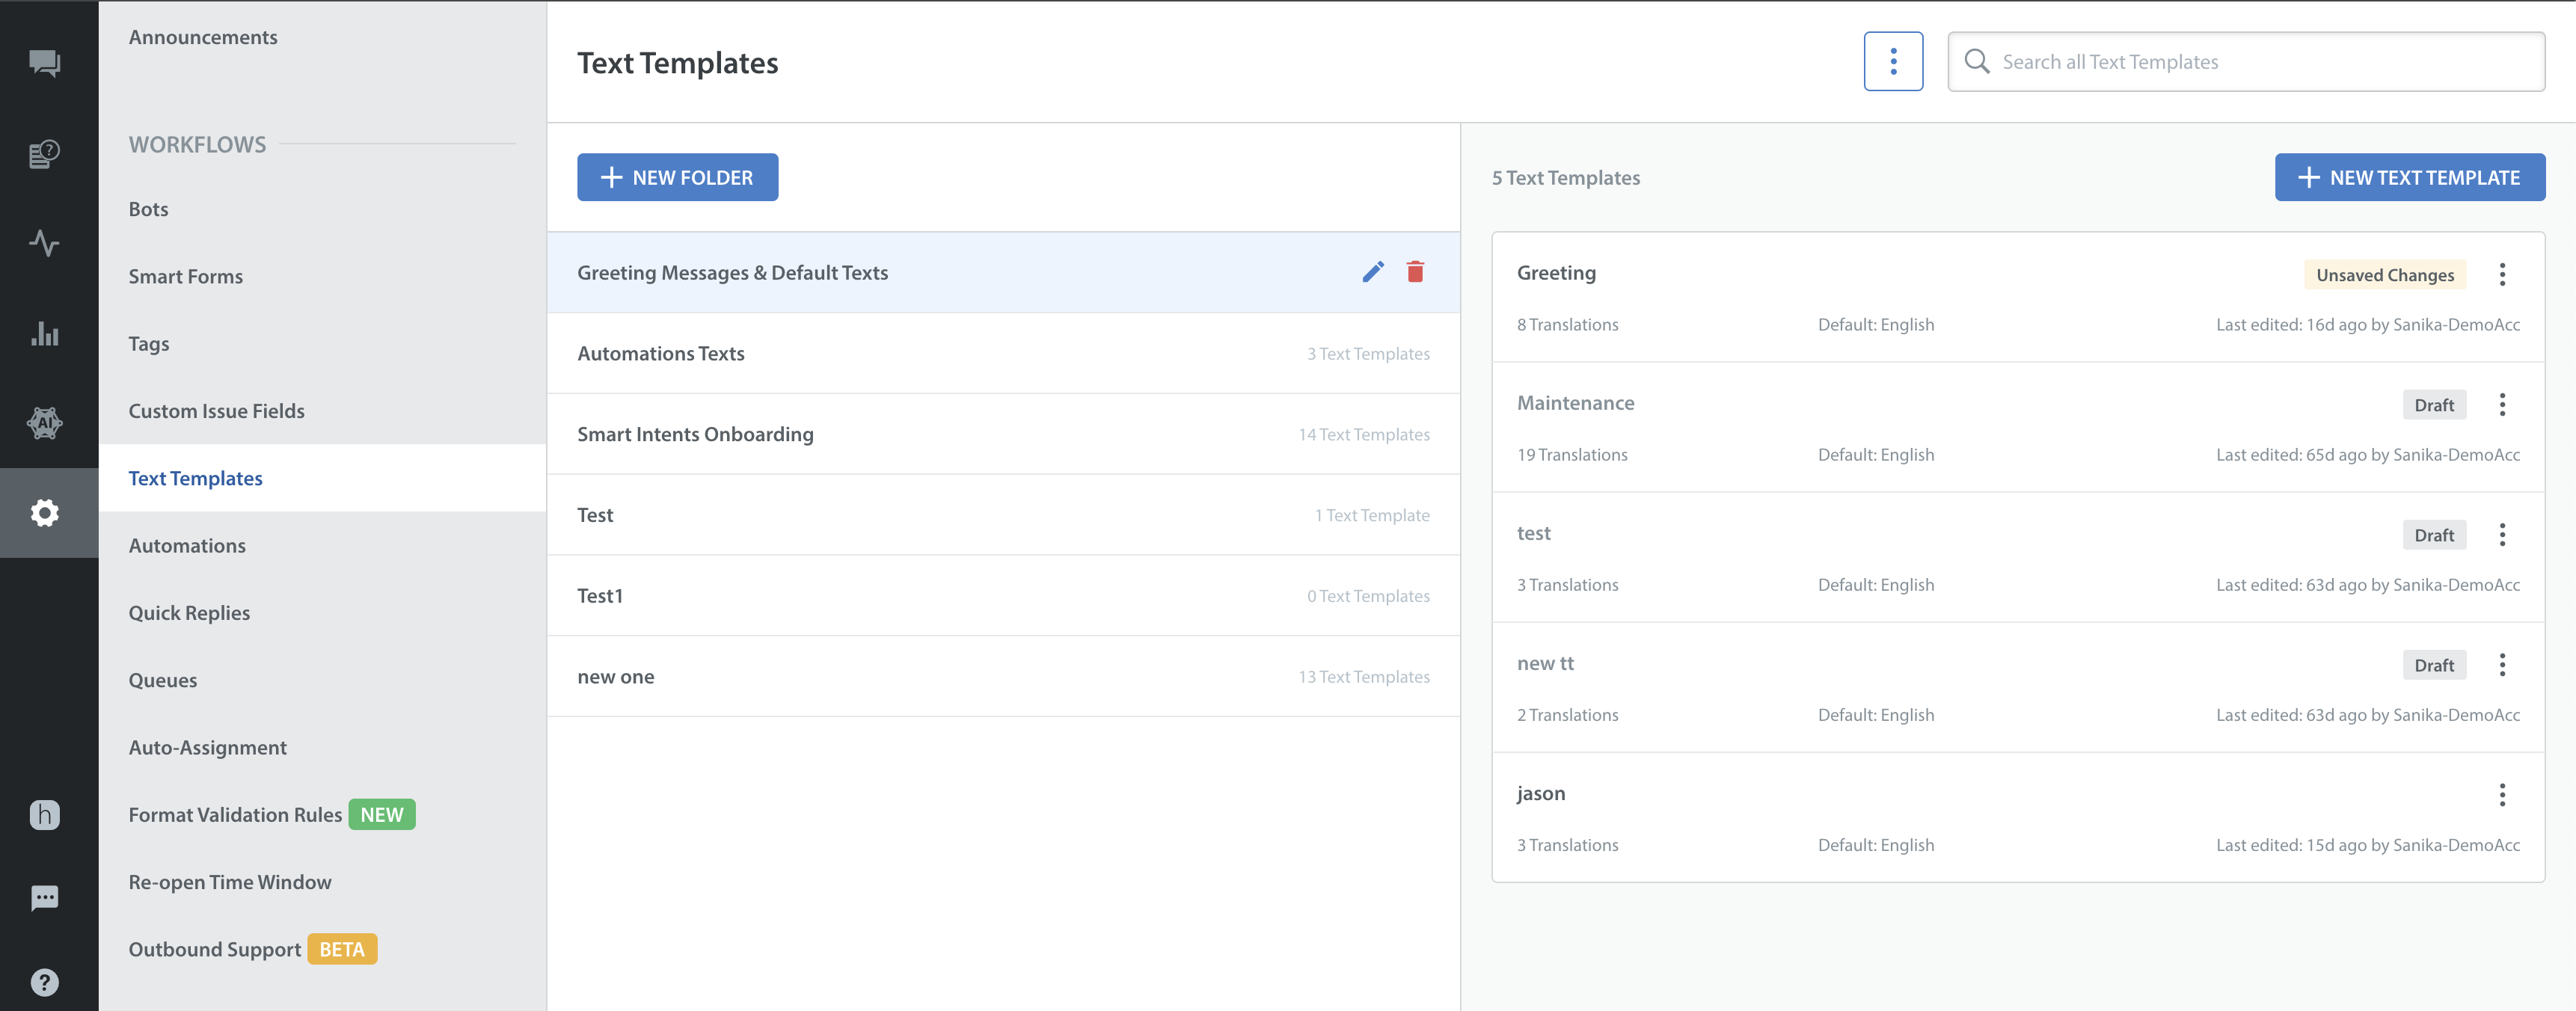Go to Announcements settings
This screenshot has height=1011, width=2576.
tap(203, 37)
